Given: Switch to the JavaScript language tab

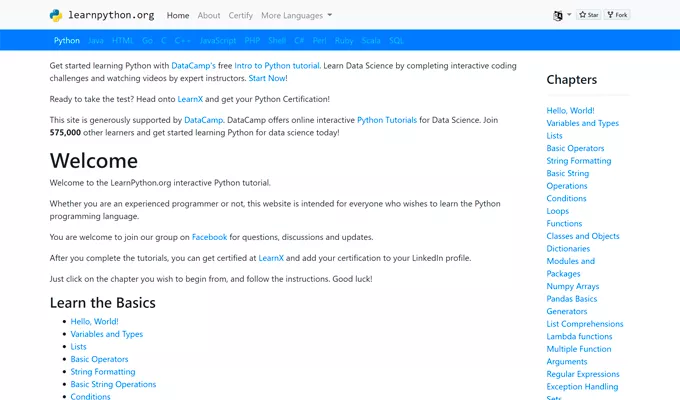Looking at the screenshot, I should tap(218, 41).
